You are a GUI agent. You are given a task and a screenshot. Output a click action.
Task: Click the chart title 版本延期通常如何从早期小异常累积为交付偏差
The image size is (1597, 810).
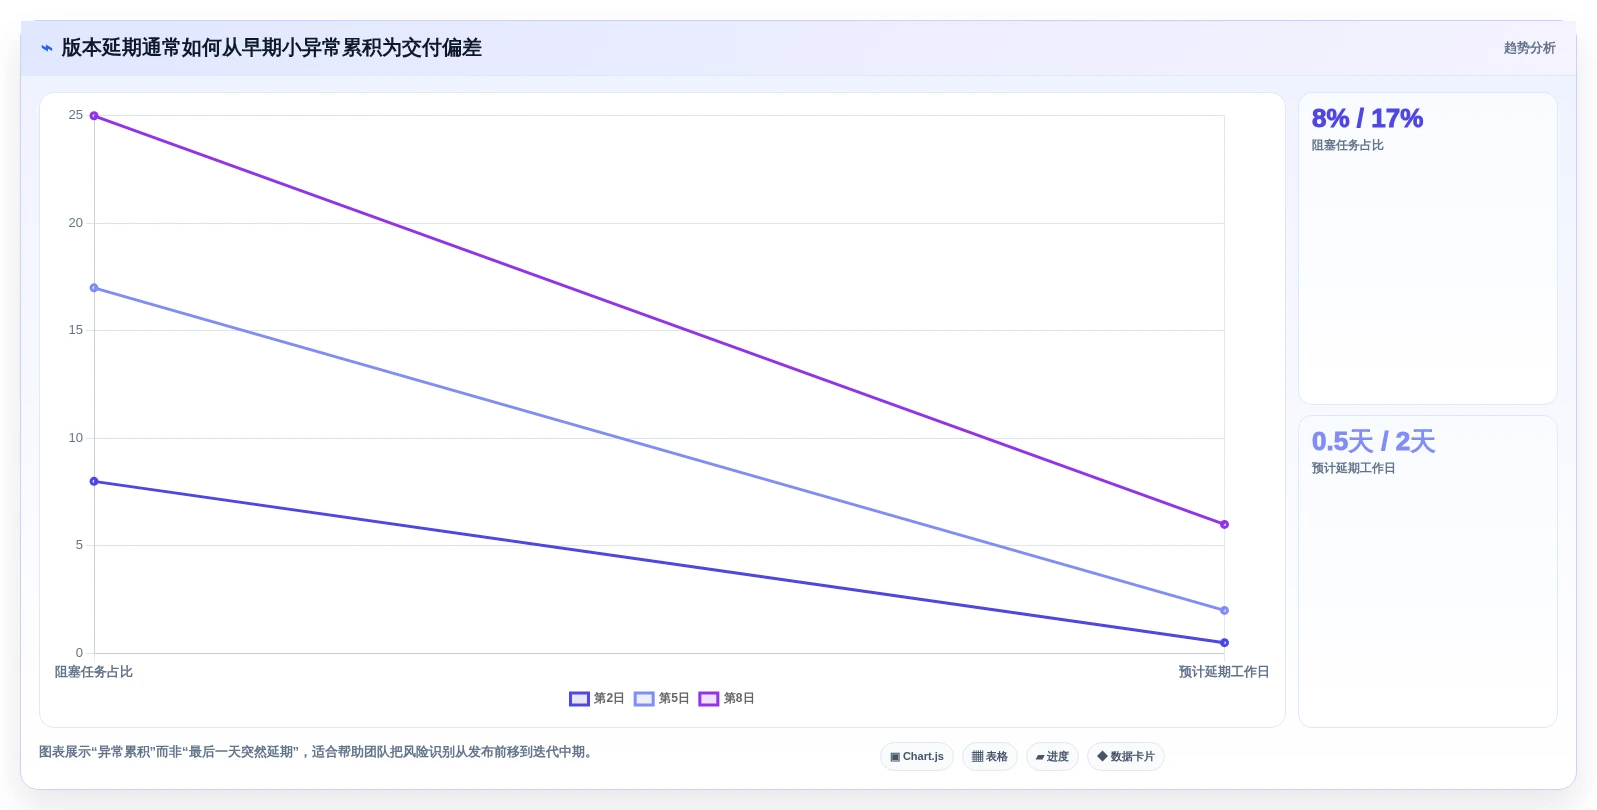271,48
